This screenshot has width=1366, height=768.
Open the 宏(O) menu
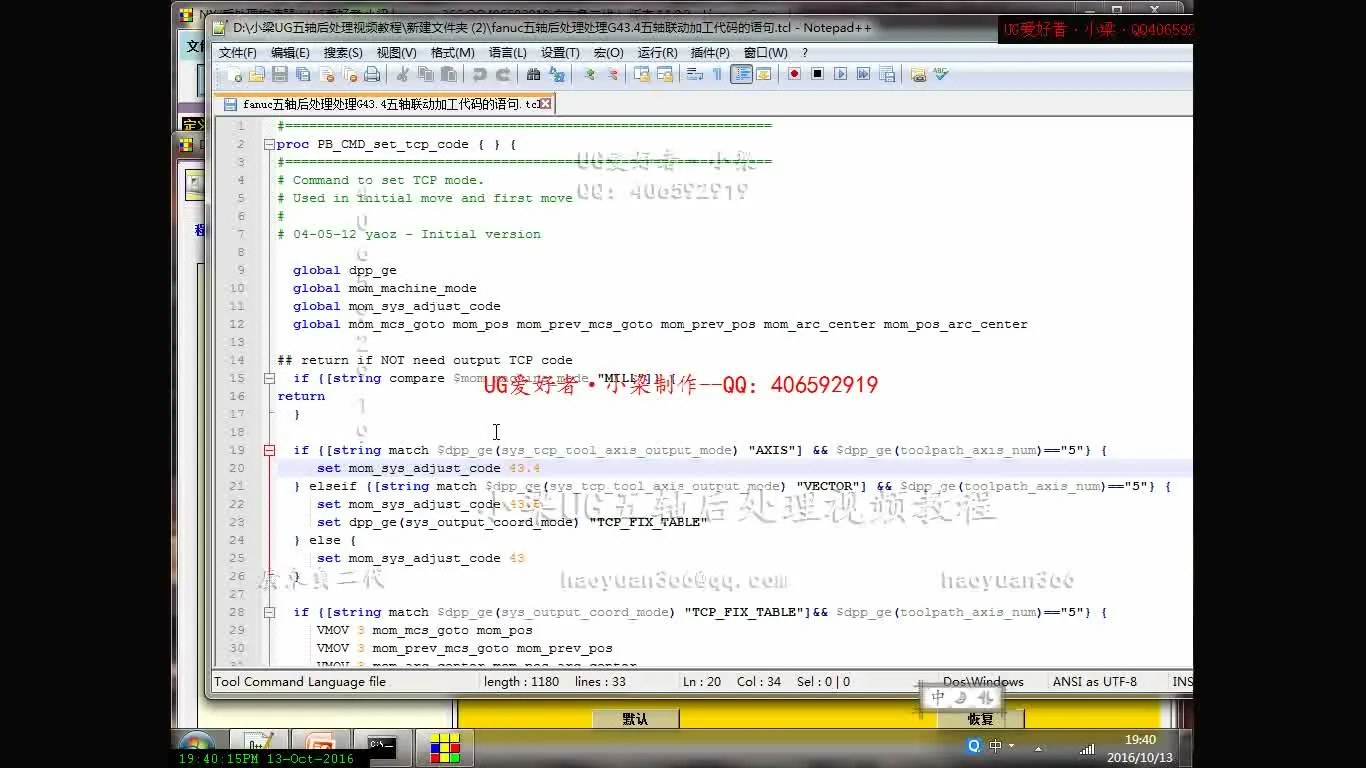point(606,52)
